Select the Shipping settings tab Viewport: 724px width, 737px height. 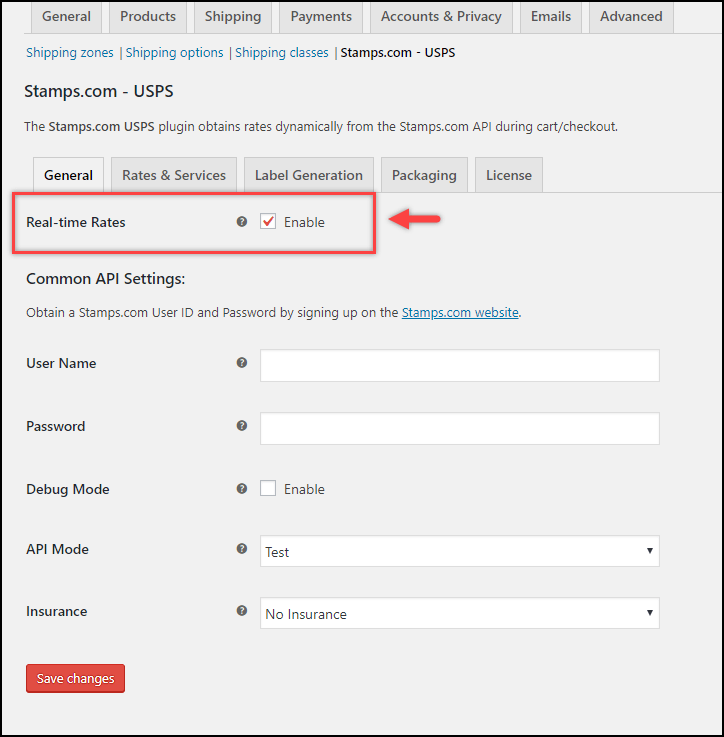[x=233, y=17]
